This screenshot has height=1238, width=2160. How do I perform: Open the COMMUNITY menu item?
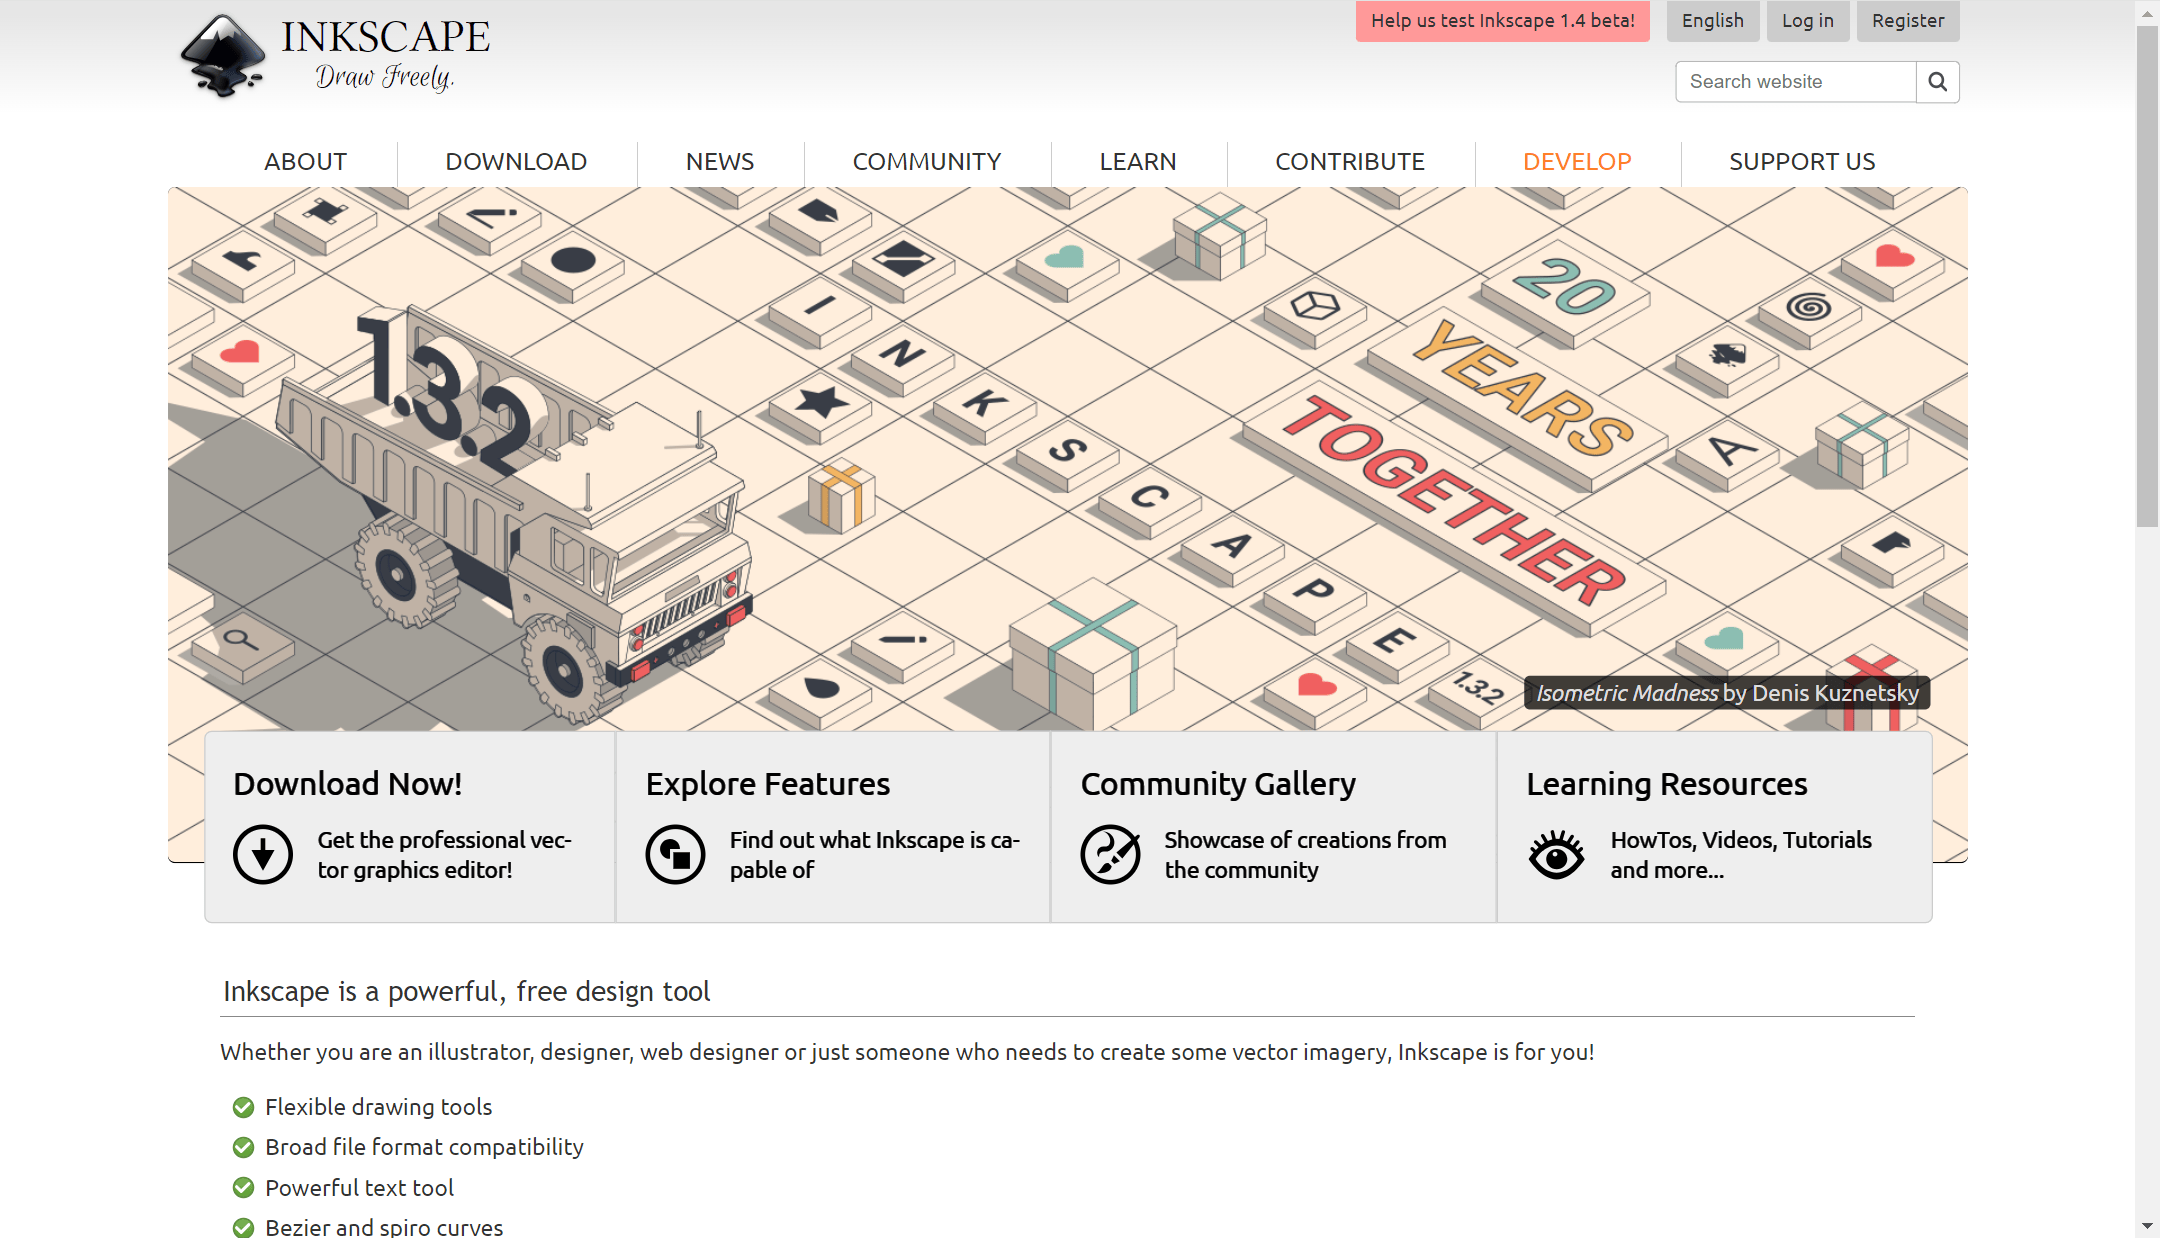[x=924, y=162]
